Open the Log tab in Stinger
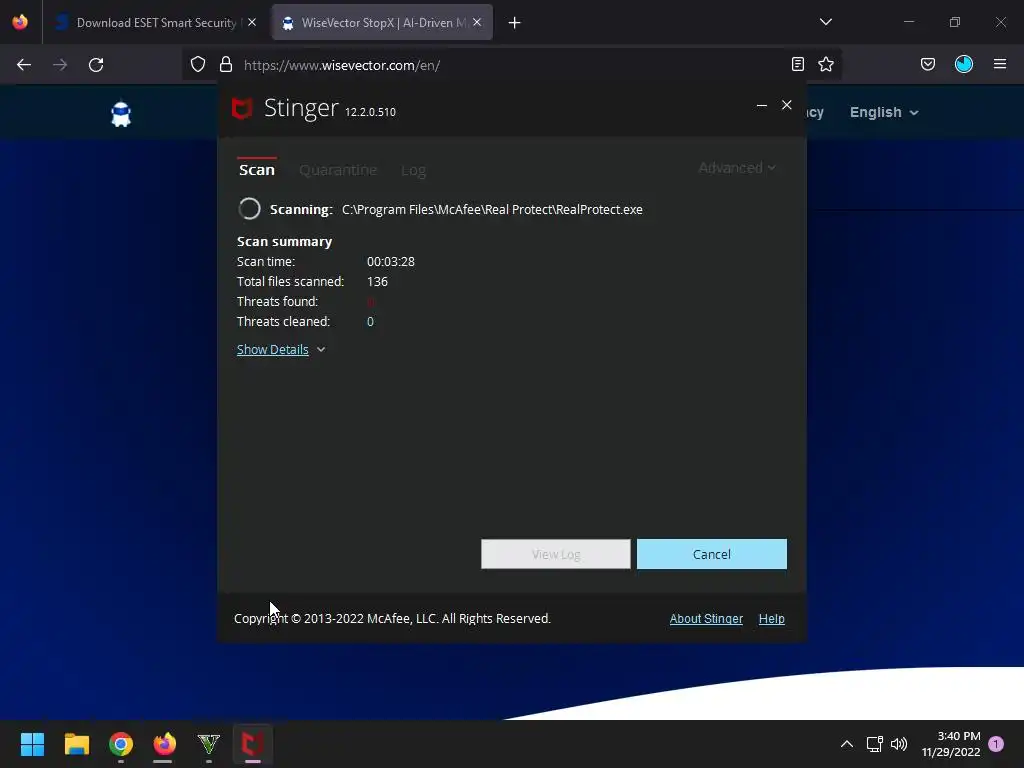 413,170
